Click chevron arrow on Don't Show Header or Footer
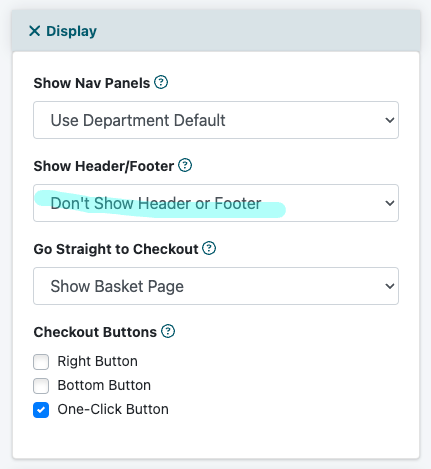 coord(390,203)
